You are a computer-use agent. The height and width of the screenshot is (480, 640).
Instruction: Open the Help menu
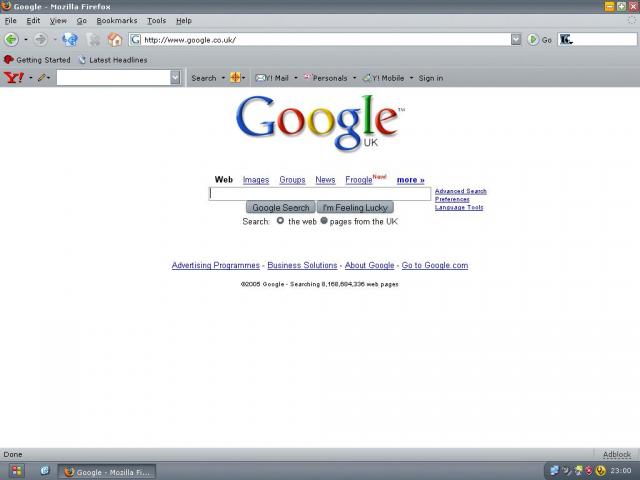coord(184,20)
